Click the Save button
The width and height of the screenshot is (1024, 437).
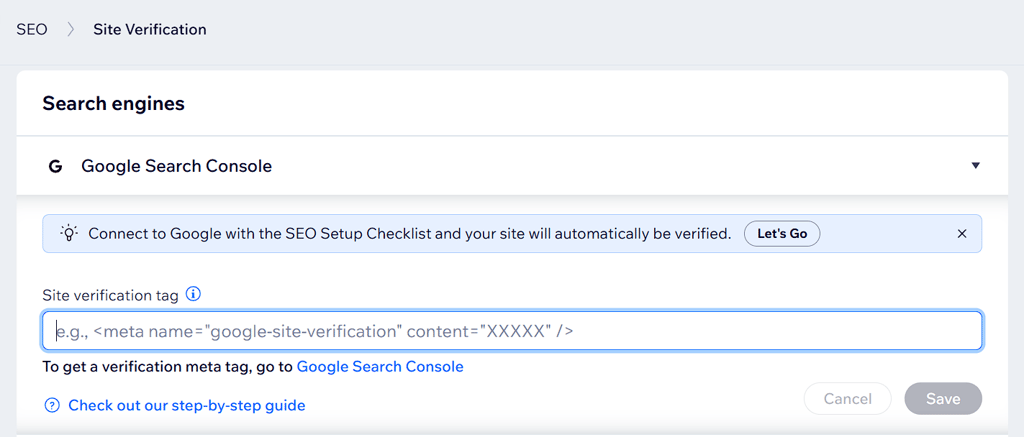pos(943,398)
